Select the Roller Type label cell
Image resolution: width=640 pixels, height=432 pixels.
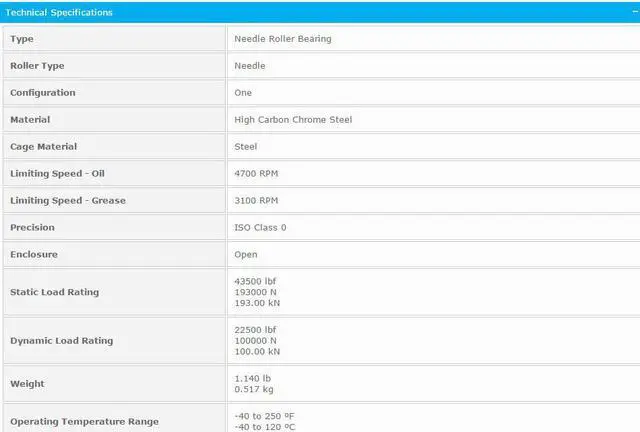coord(40,66)
